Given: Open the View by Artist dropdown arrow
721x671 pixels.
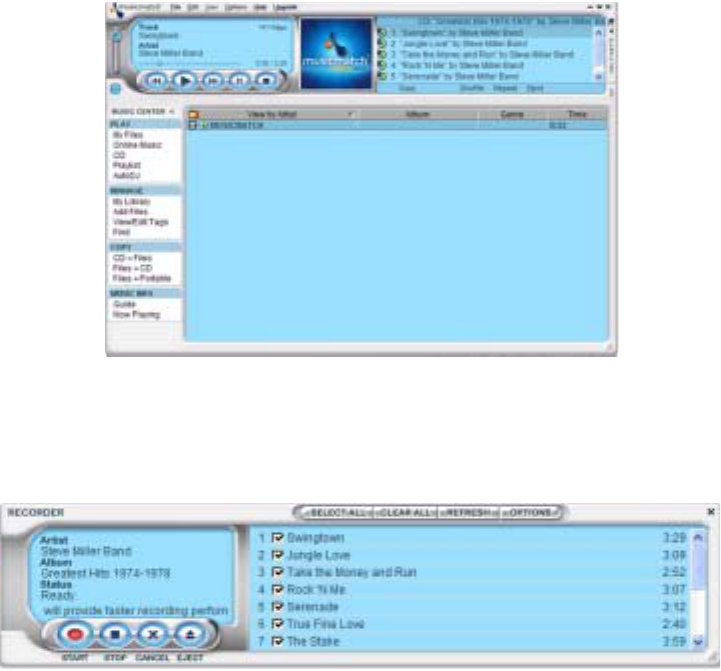Looking at the screenshot, I should click(x=349, y=114).
